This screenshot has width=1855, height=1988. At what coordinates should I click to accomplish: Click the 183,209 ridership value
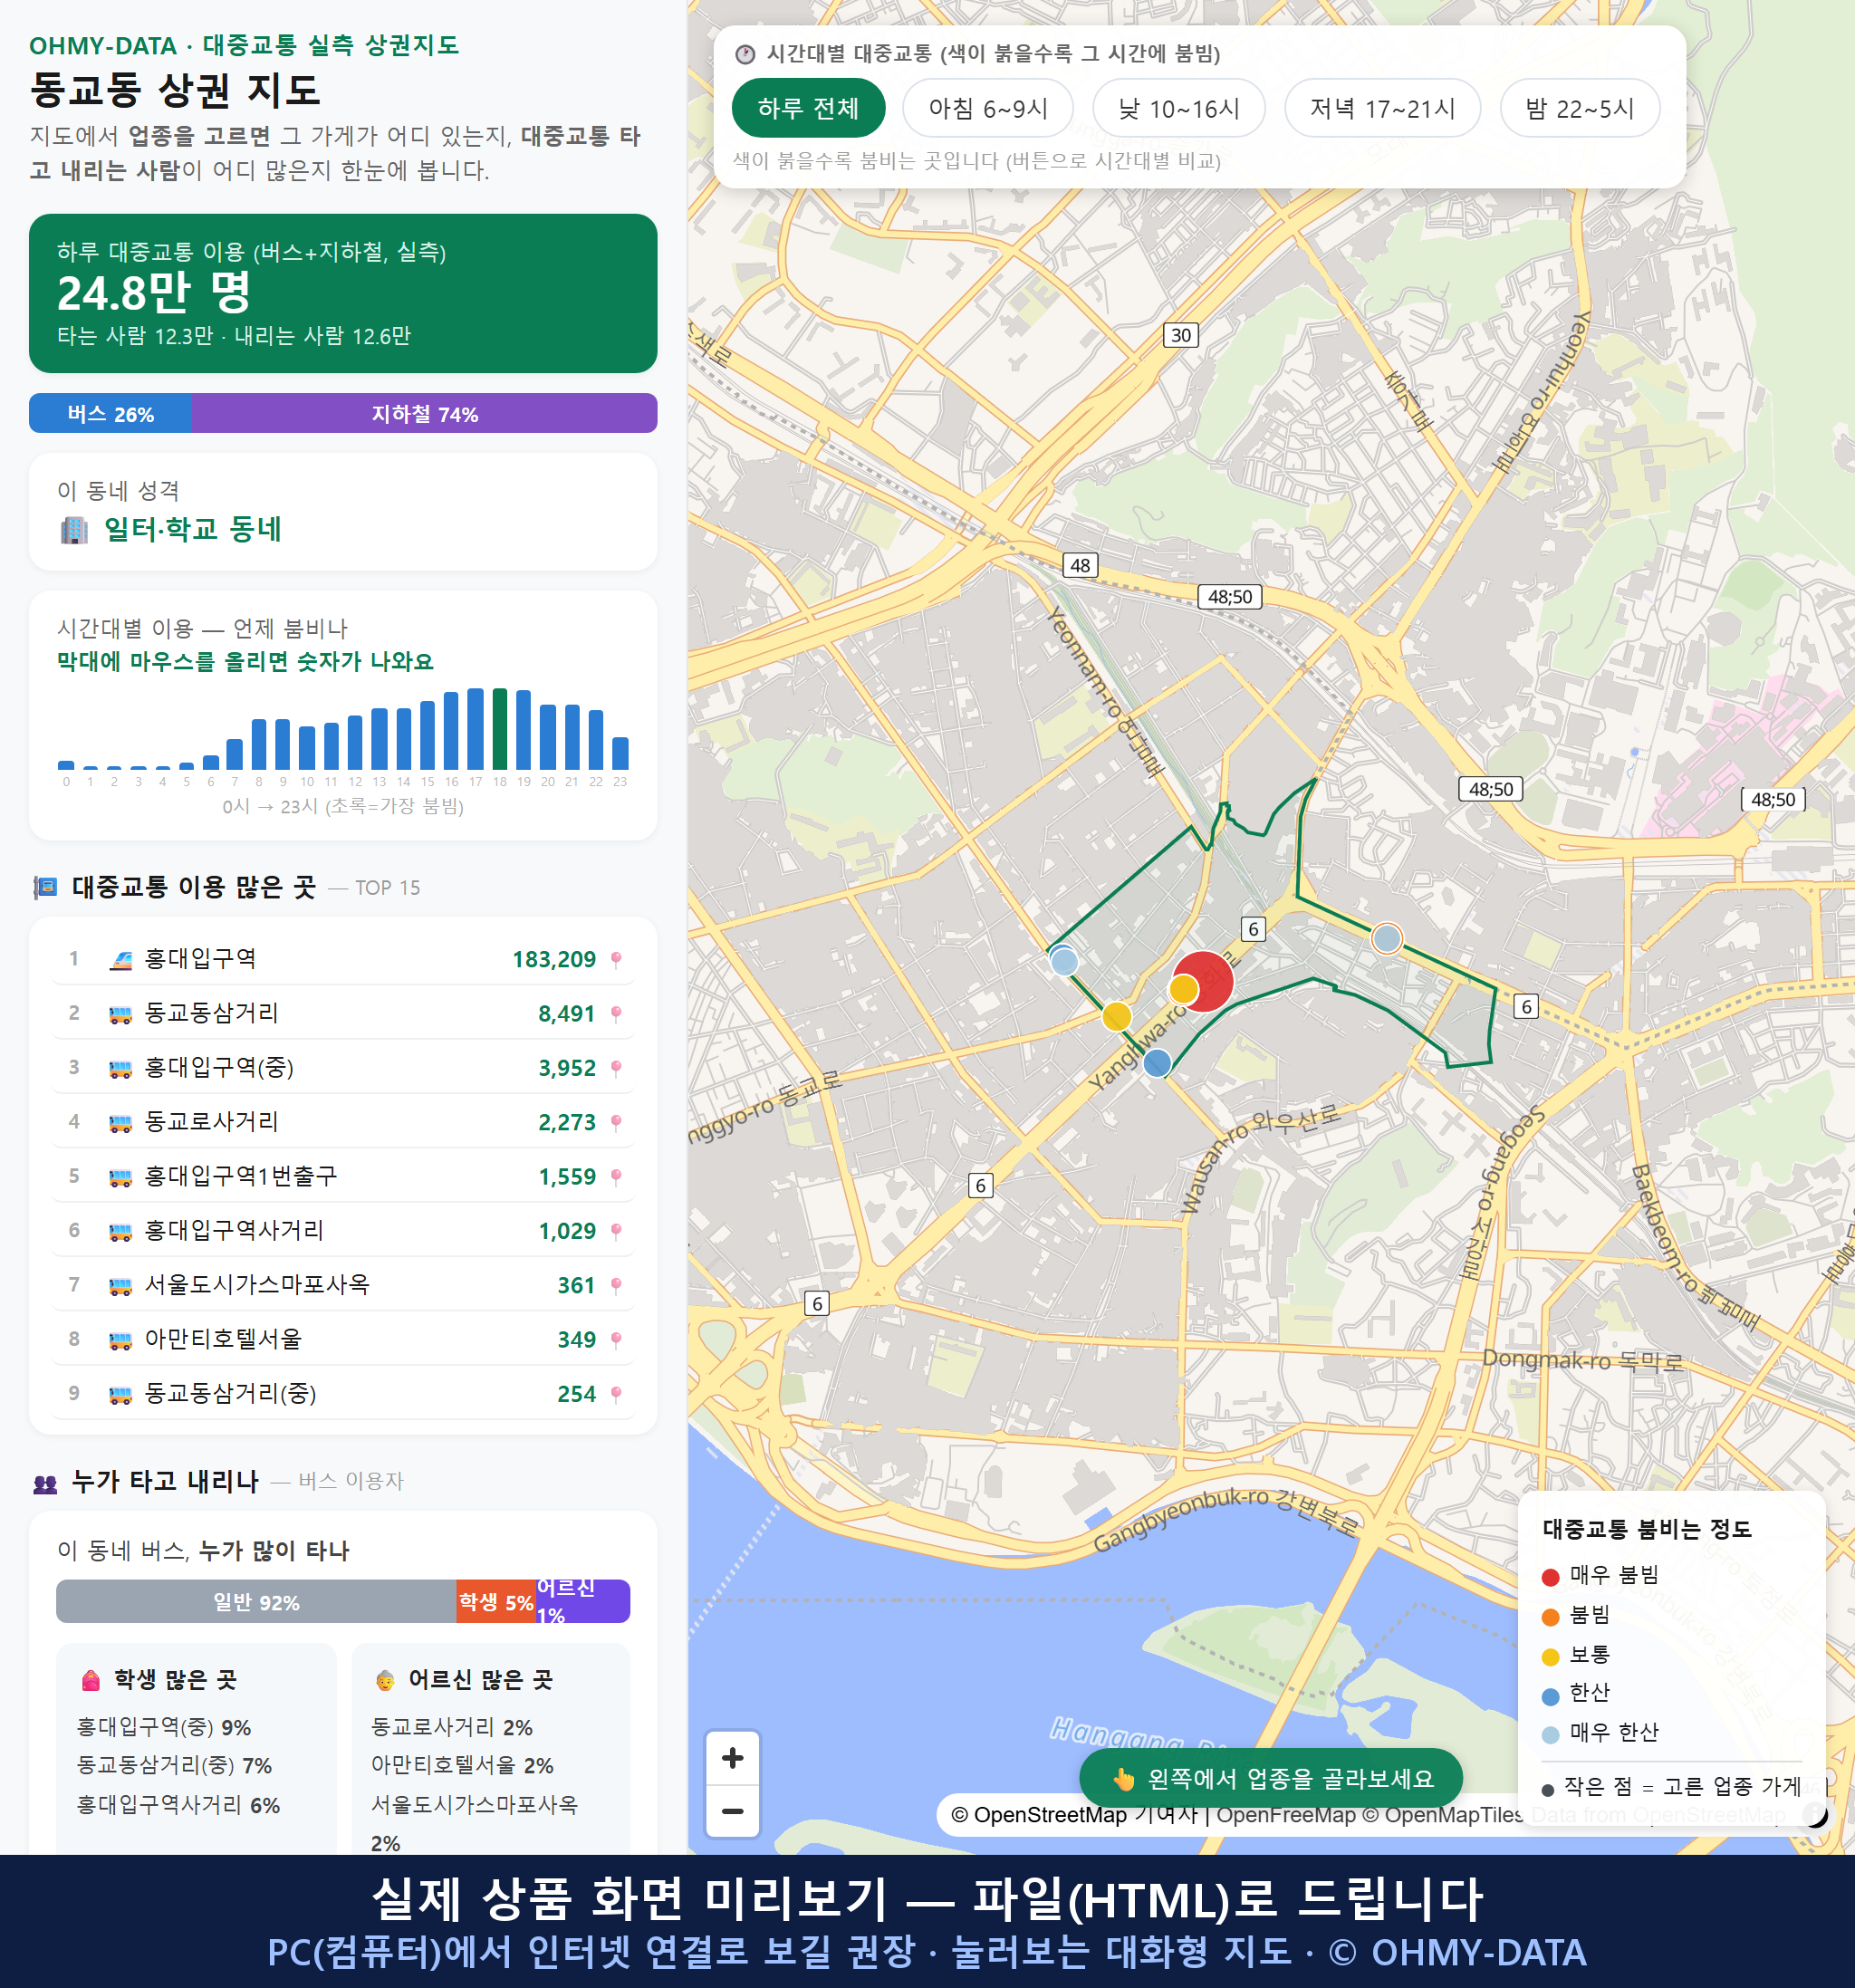pyautogui.click(x=554, y=960)
